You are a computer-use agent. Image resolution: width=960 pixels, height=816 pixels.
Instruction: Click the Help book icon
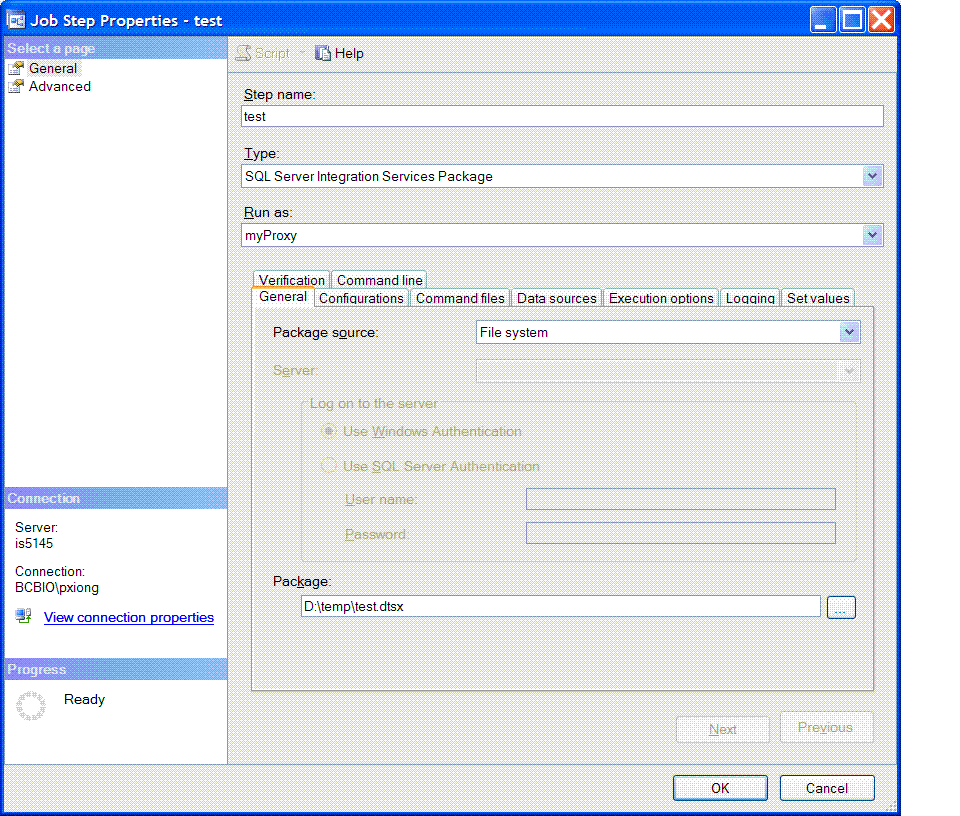pyautogui.click(x=323, y=53)
